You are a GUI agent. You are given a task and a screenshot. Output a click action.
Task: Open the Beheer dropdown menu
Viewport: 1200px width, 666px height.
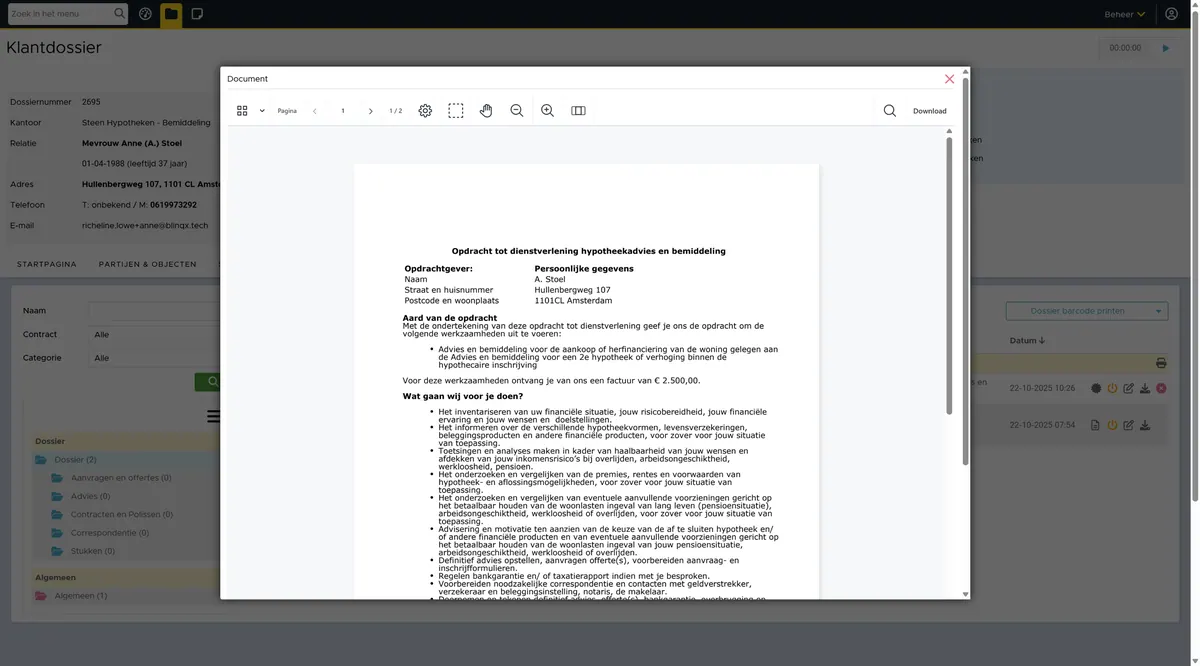[x=1125, y=14]
